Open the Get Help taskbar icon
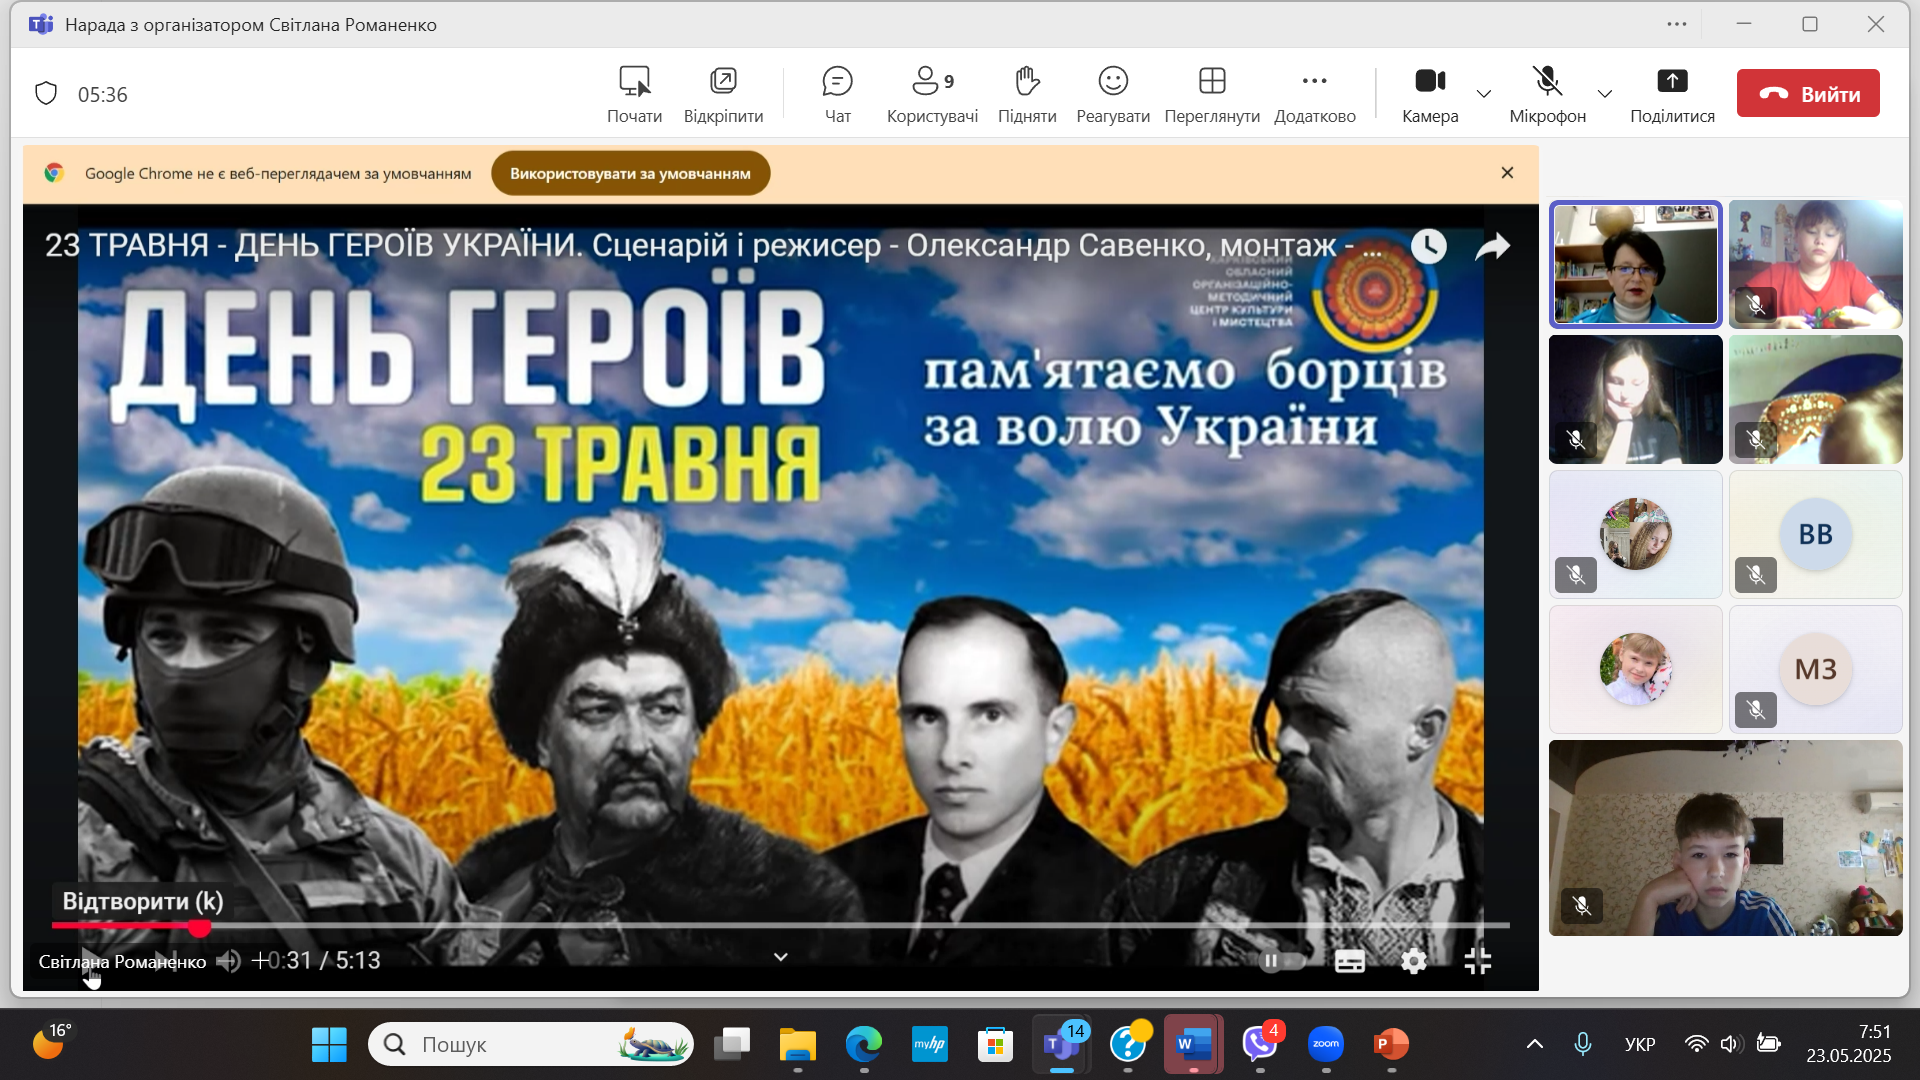This screenshot has height=1080, width=1920. pos(1128,1045)
